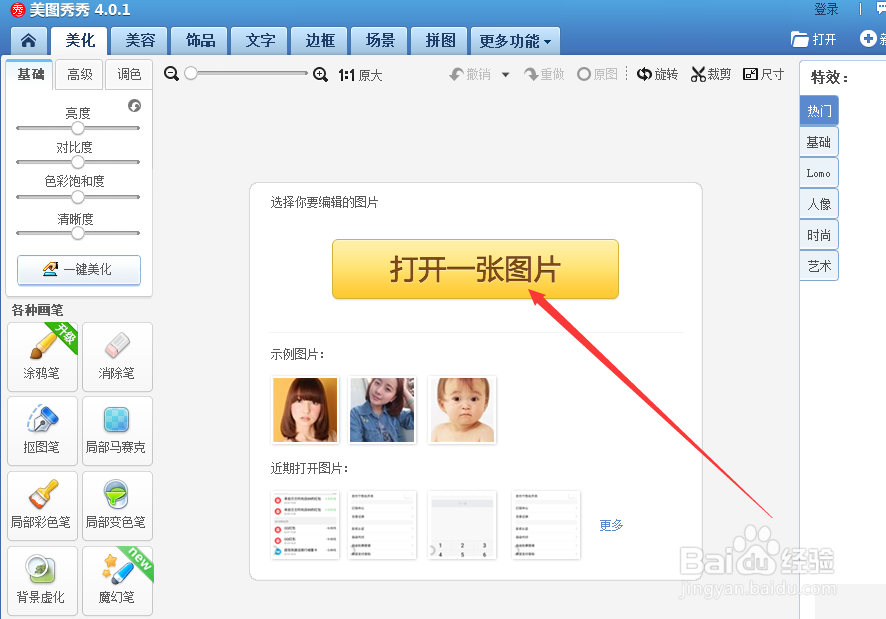Select the 涂鸦笔 doodle brush tool
886x619 pixels.
coord(42,357)
